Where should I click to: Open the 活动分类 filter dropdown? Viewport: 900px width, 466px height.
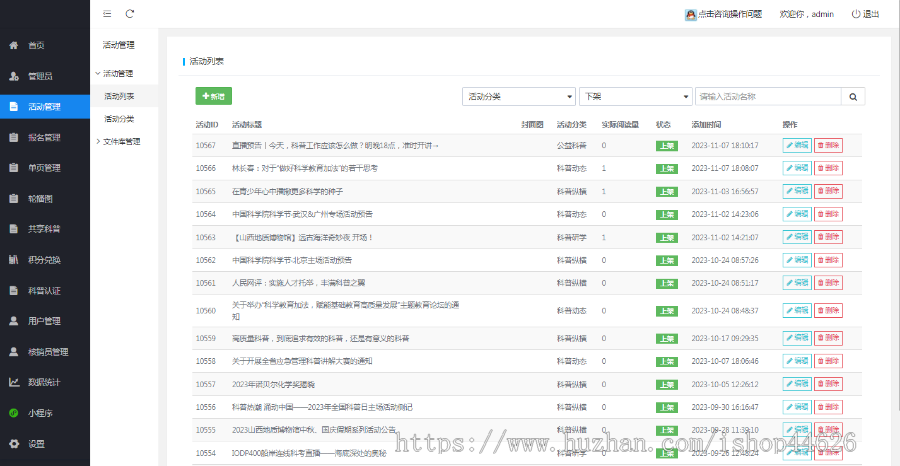tap(519, 97)
